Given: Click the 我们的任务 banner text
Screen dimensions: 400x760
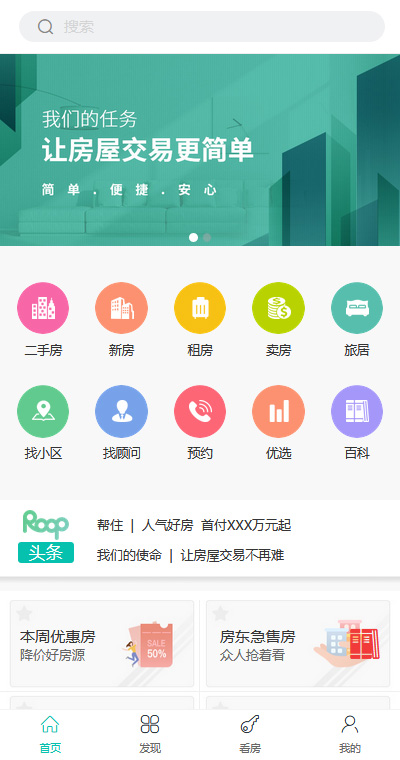Looking at the screenshot, I should coord(90,119).
